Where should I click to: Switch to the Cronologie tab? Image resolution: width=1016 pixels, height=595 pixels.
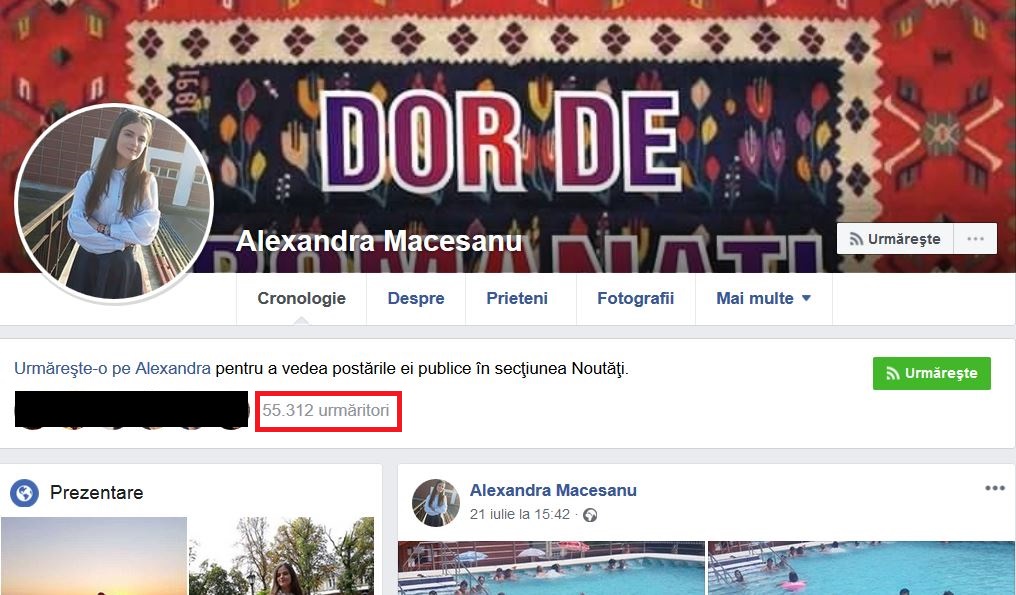click(301, 298)
